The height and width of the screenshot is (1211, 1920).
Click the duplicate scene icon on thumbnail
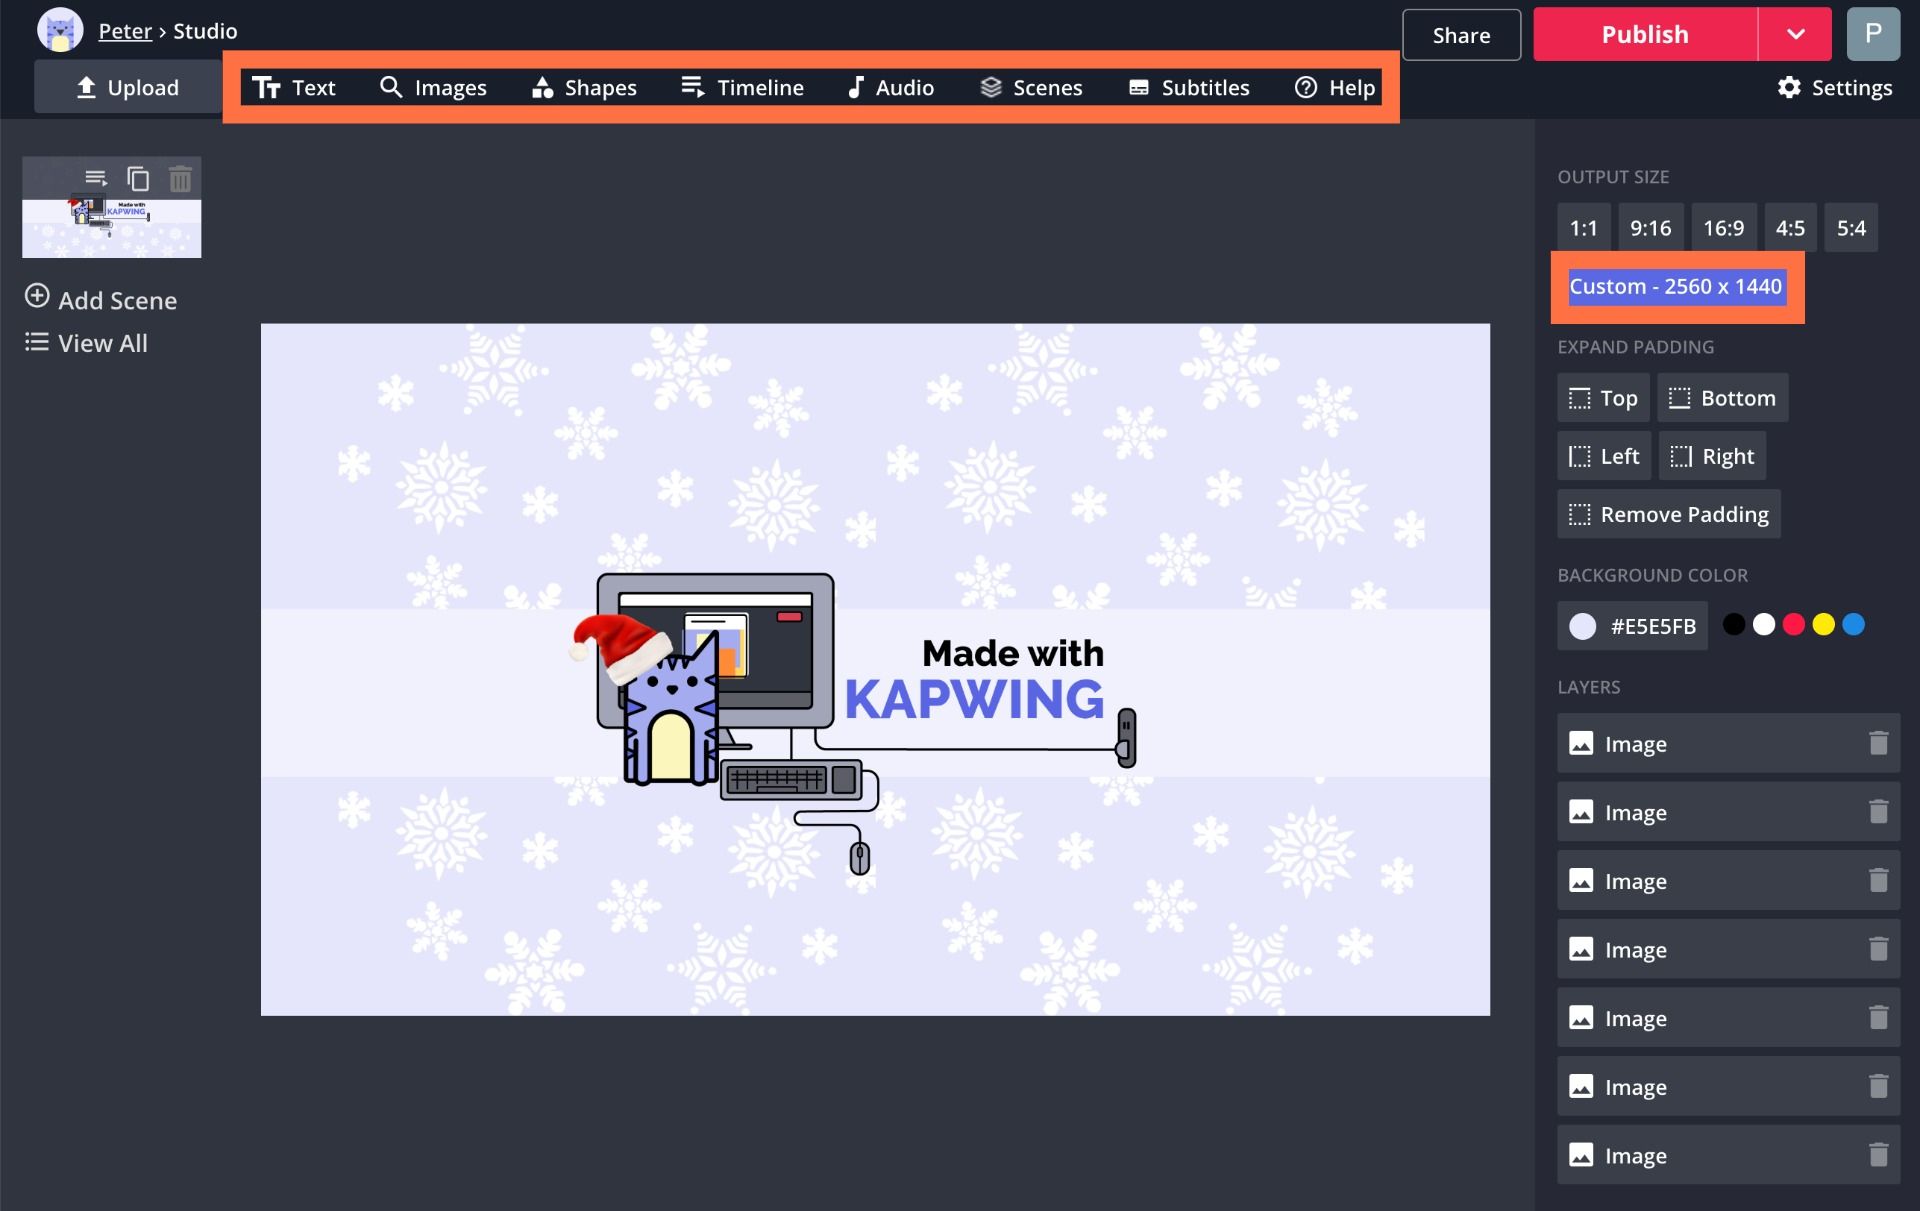[x=138, y=179]
